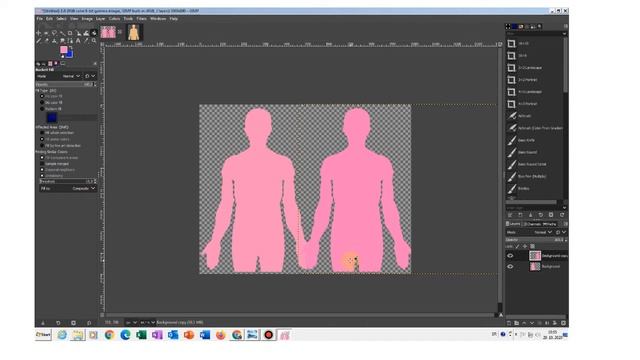Open Google Chrome from the taskbar
The height and width of the screenshot is (360, 640).
[x=109, y=335]
